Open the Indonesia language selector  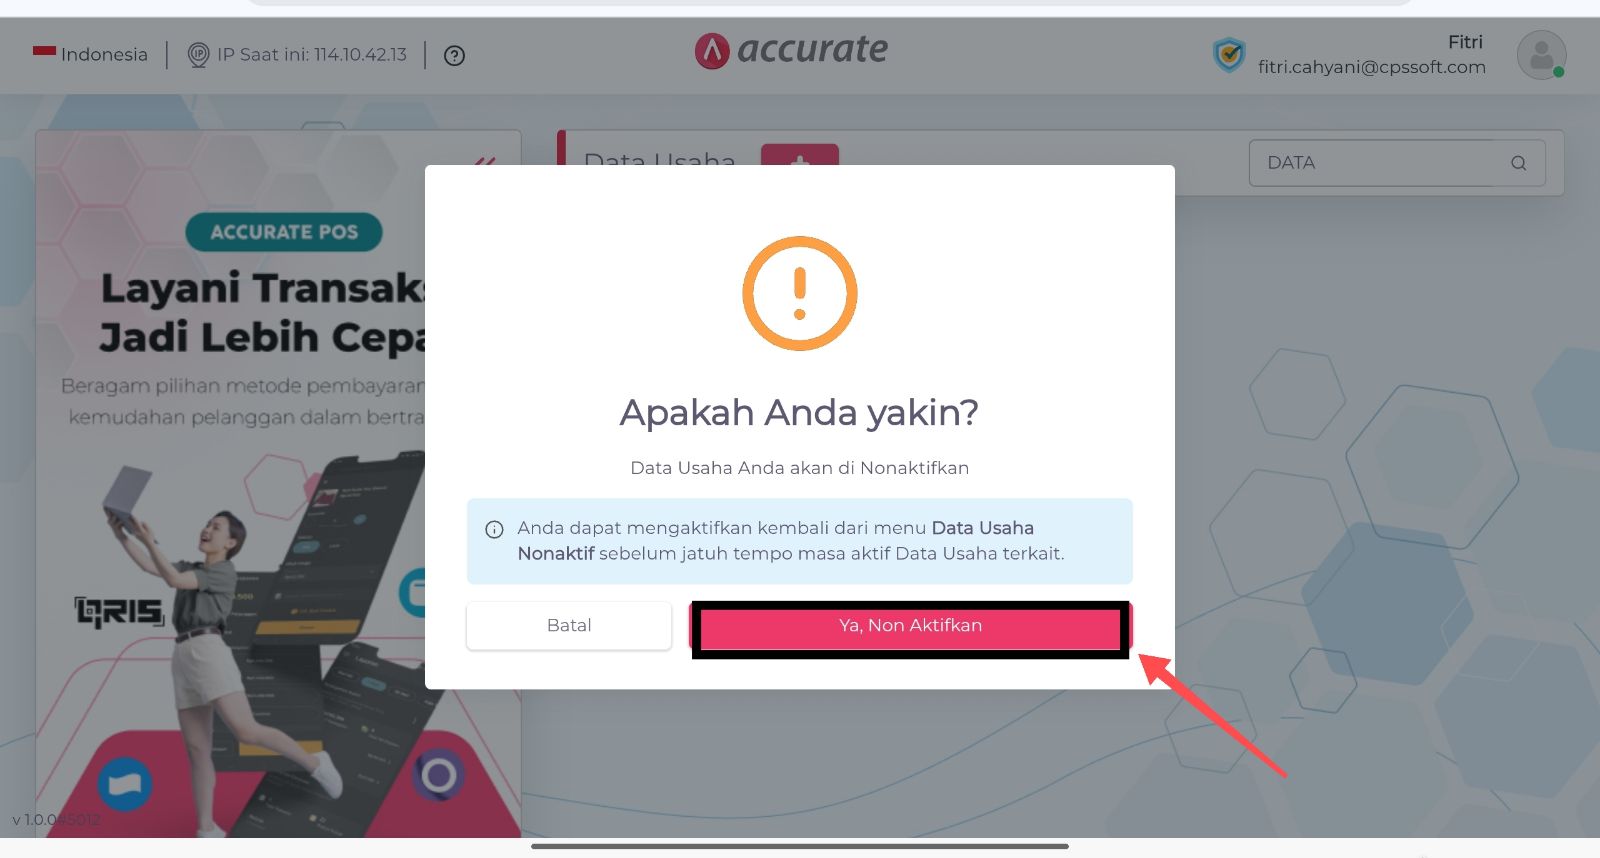coord(90,54)
